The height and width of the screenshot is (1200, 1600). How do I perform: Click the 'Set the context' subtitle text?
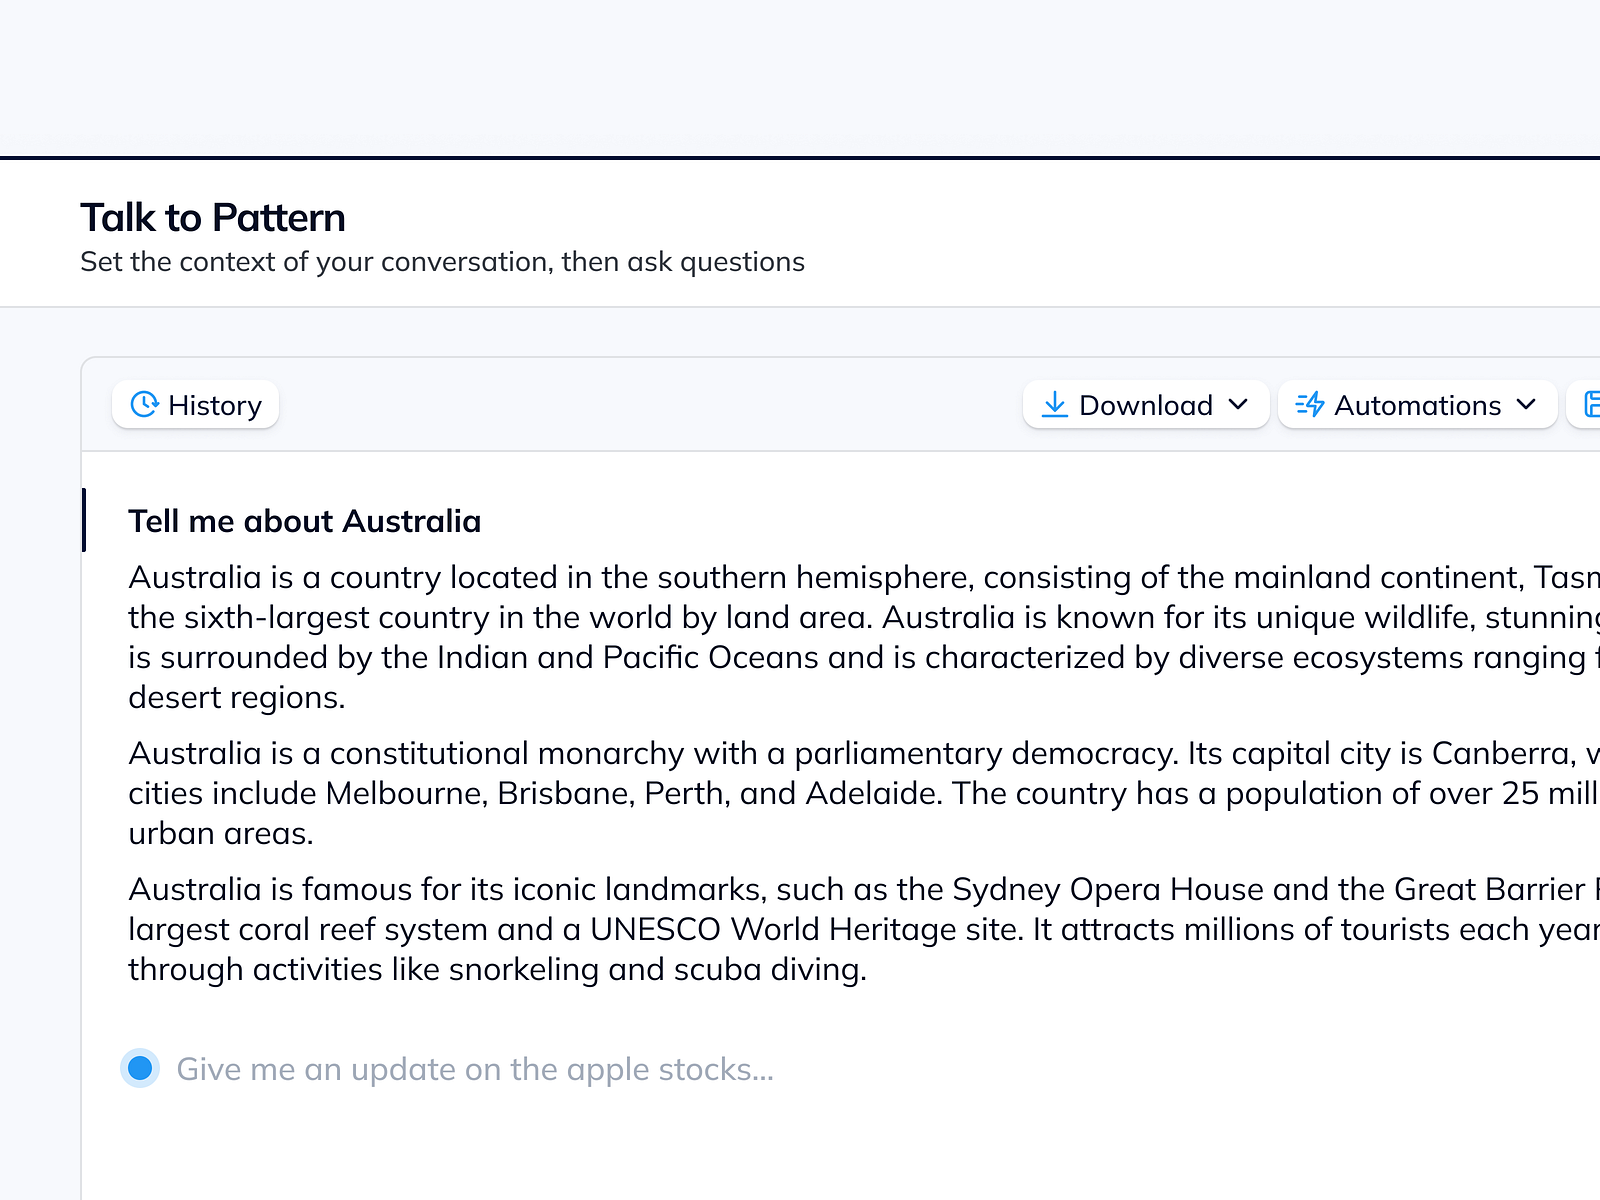(x=442, y=262)
